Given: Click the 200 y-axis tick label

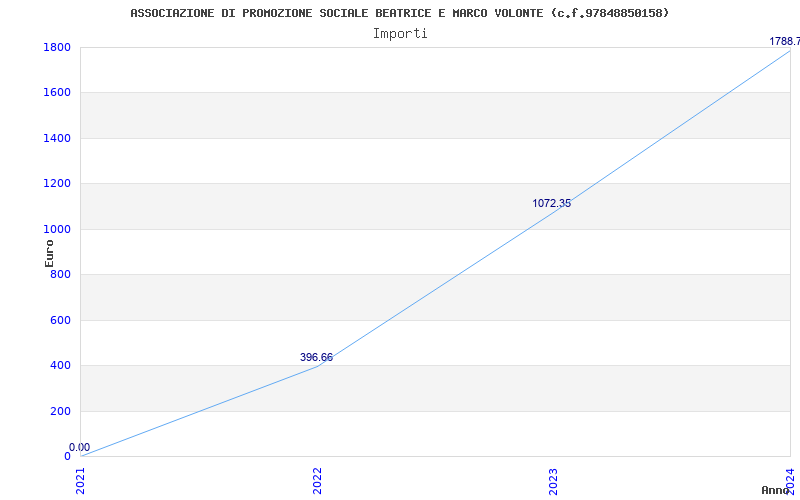Looking at the screenshot, I should pos(61,411).
